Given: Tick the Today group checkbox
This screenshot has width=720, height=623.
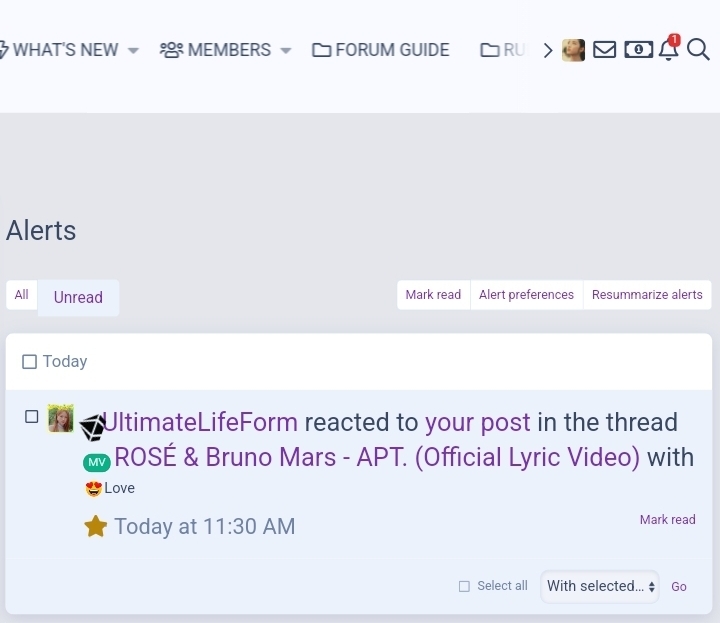Looking at the screenshot, I should pyautogui.click(x=29, y=362).
